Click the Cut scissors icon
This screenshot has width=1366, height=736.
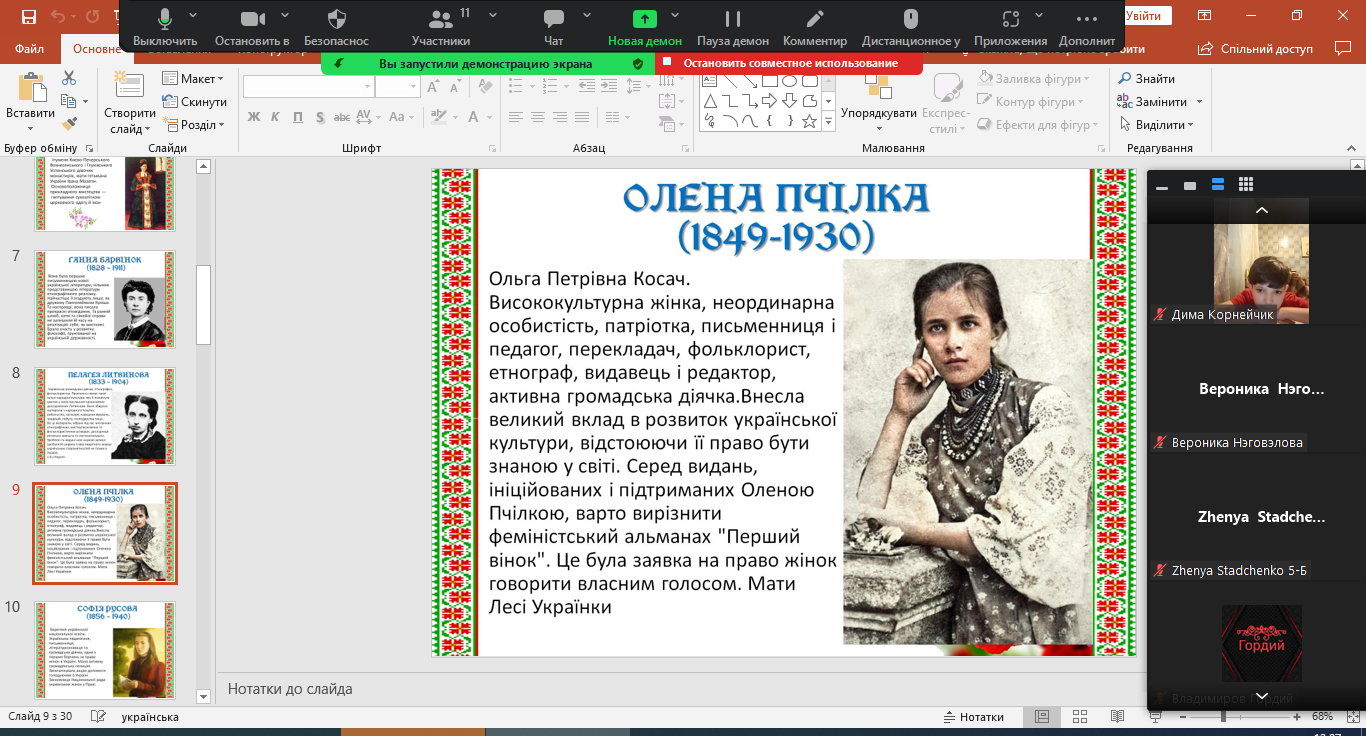(69, 78)
